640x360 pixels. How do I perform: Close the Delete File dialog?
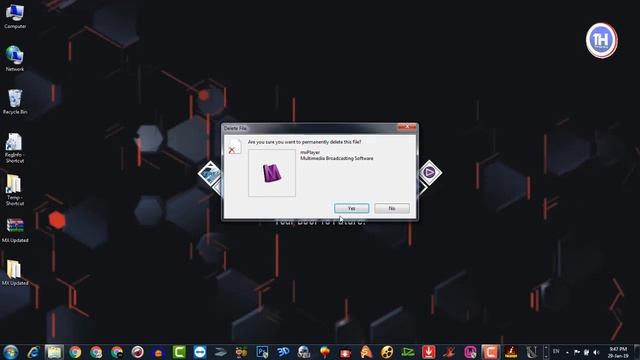pos(407,127)
